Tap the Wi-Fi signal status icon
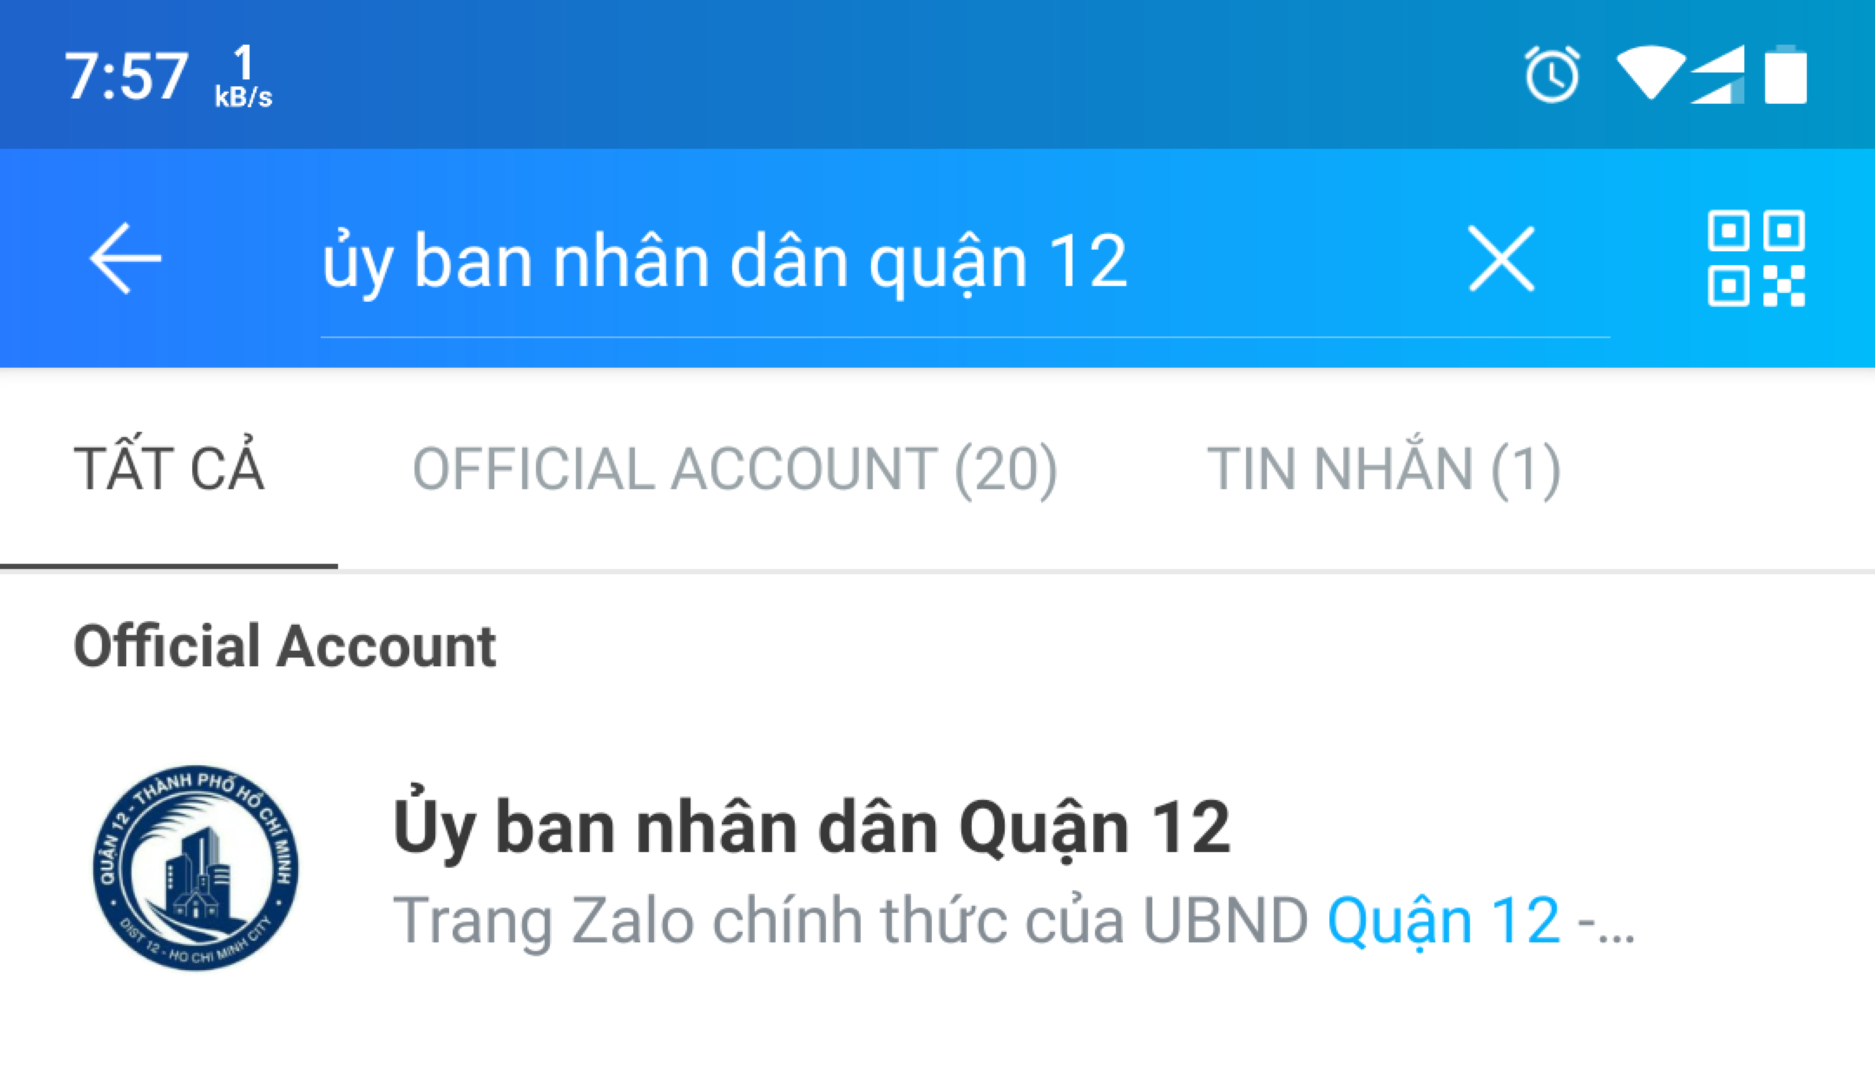 click(x=1650, y=73)
